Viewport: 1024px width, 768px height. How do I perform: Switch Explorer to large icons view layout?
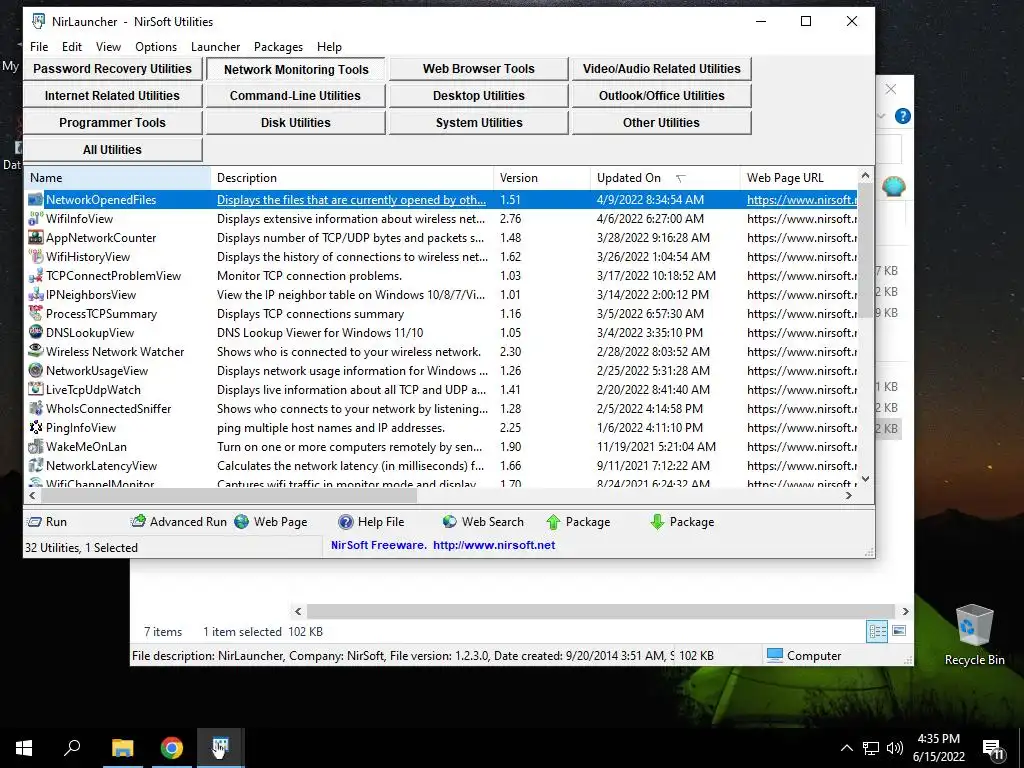pos(899,631)
